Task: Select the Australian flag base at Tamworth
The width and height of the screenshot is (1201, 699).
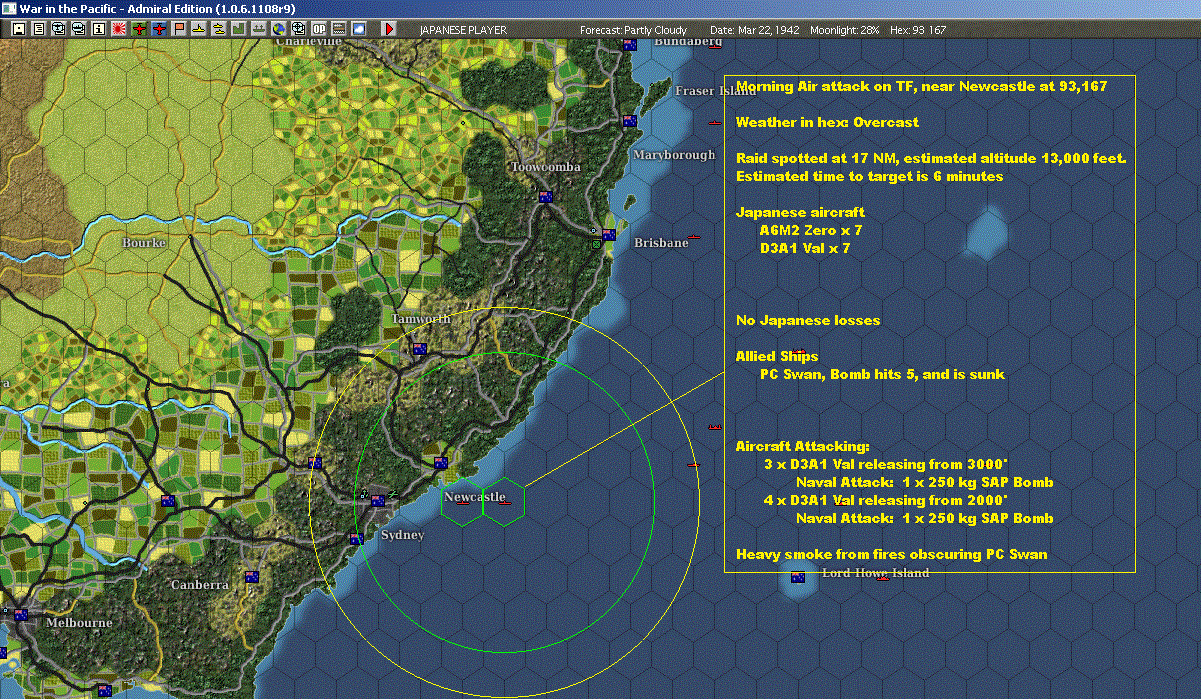Action: click(x=420, y=348)
